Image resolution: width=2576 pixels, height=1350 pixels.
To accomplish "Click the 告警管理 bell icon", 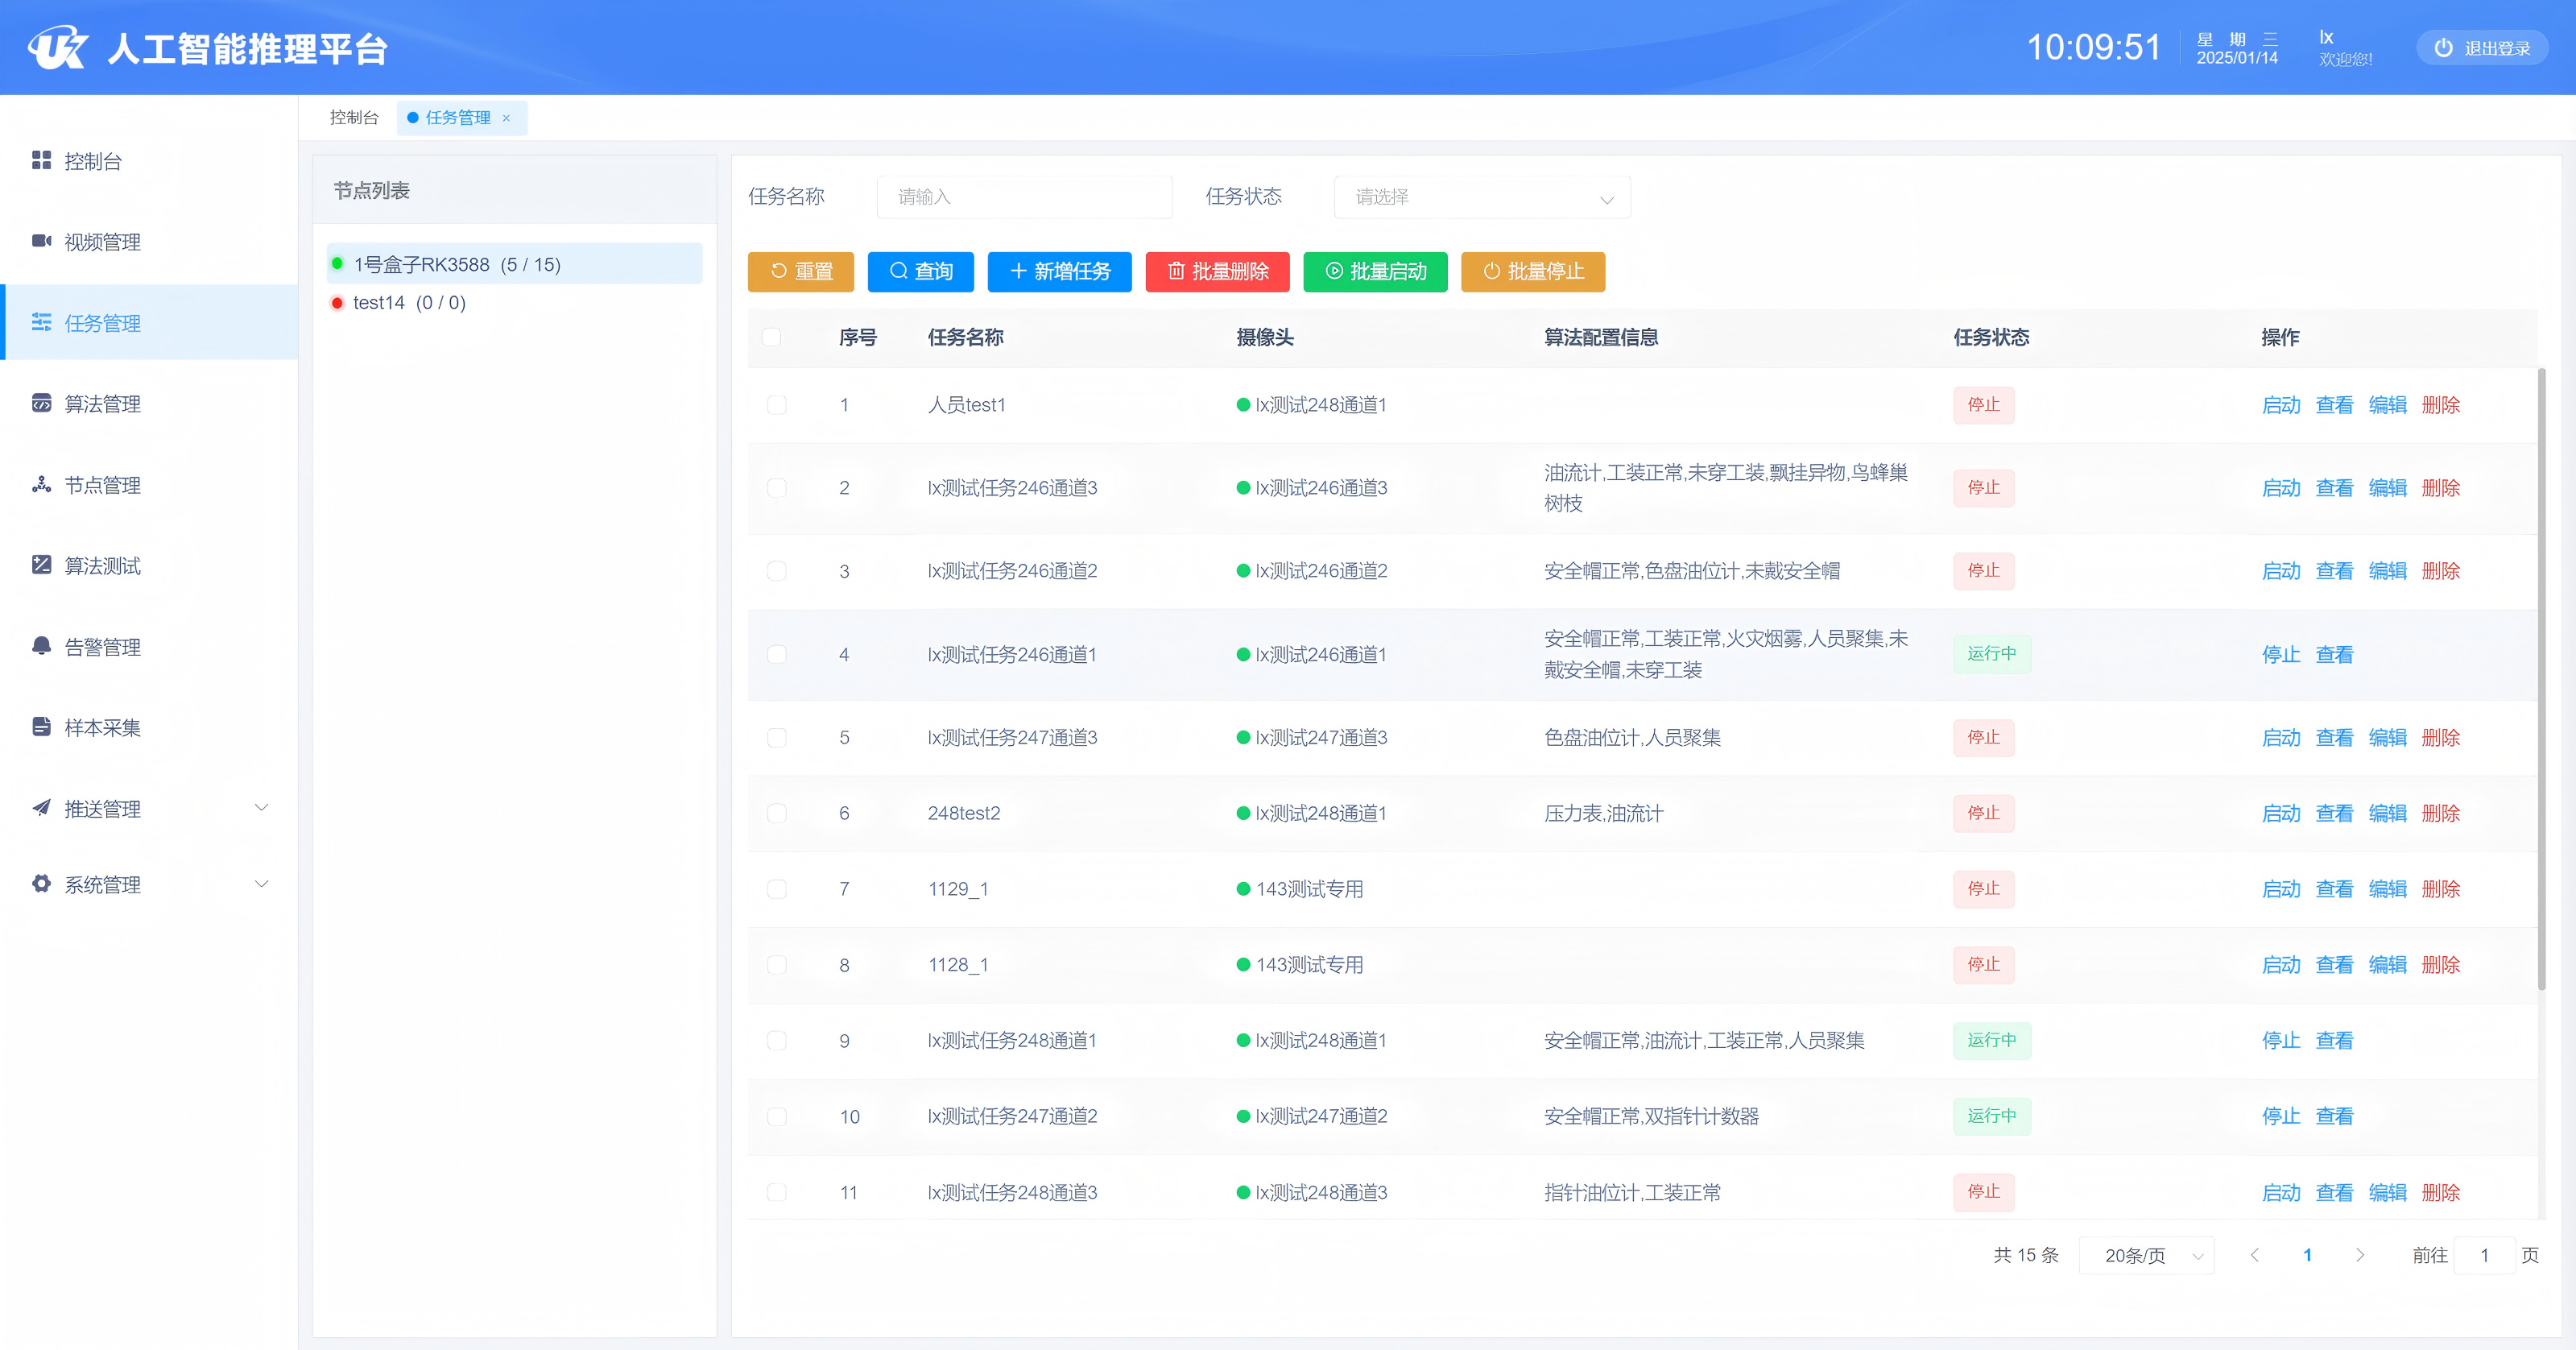I will tap(41, 646).
